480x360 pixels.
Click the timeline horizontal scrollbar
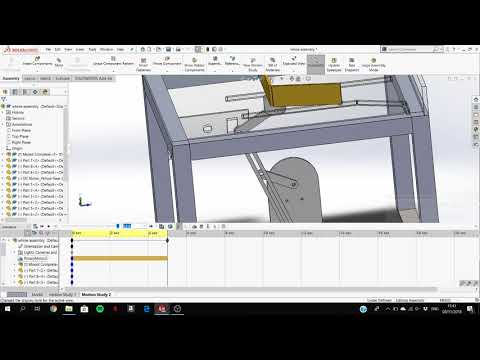click(x=250, y=289)
